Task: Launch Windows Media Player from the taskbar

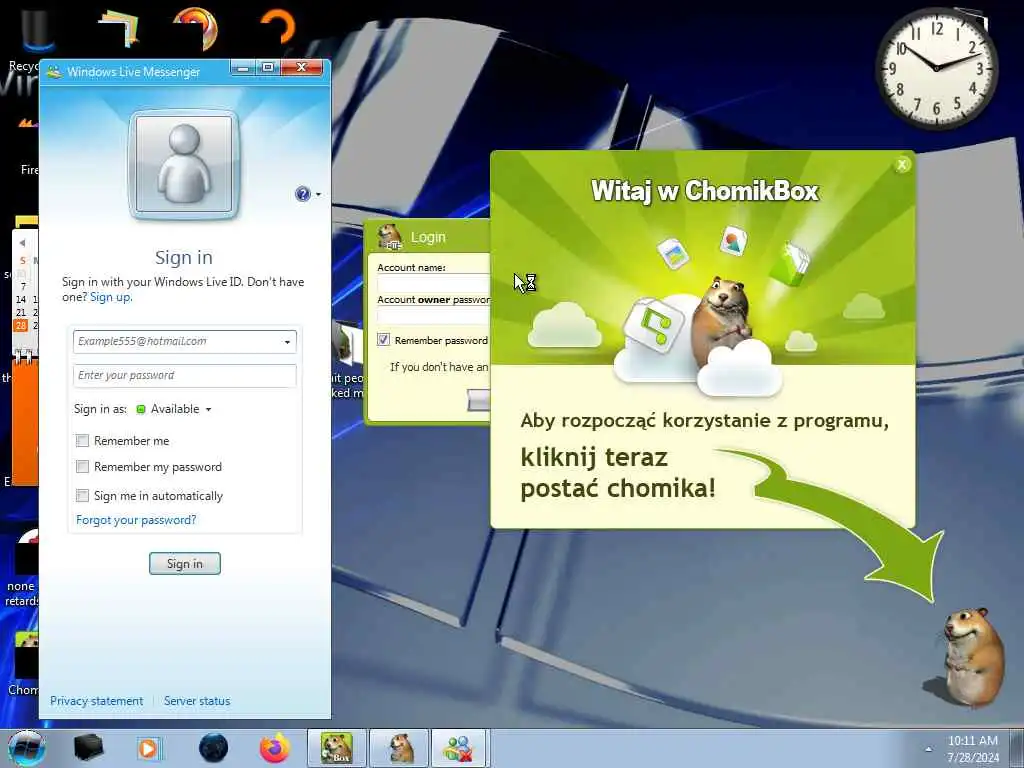Action: tap(148, 748)
